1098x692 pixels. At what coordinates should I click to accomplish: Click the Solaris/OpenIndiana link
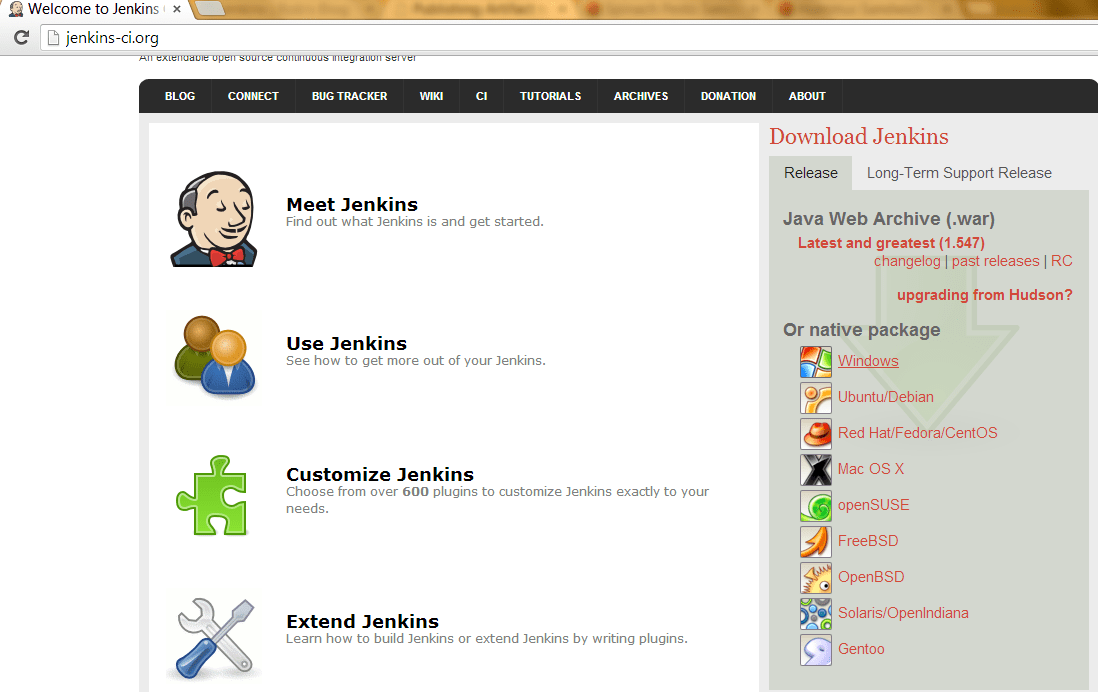point(903,614)
